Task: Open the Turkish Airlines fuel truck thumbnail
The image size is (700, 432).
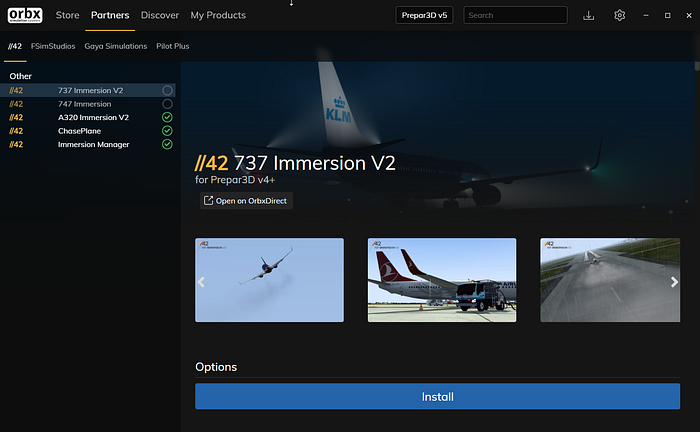Action: click(x=442, y=280)
